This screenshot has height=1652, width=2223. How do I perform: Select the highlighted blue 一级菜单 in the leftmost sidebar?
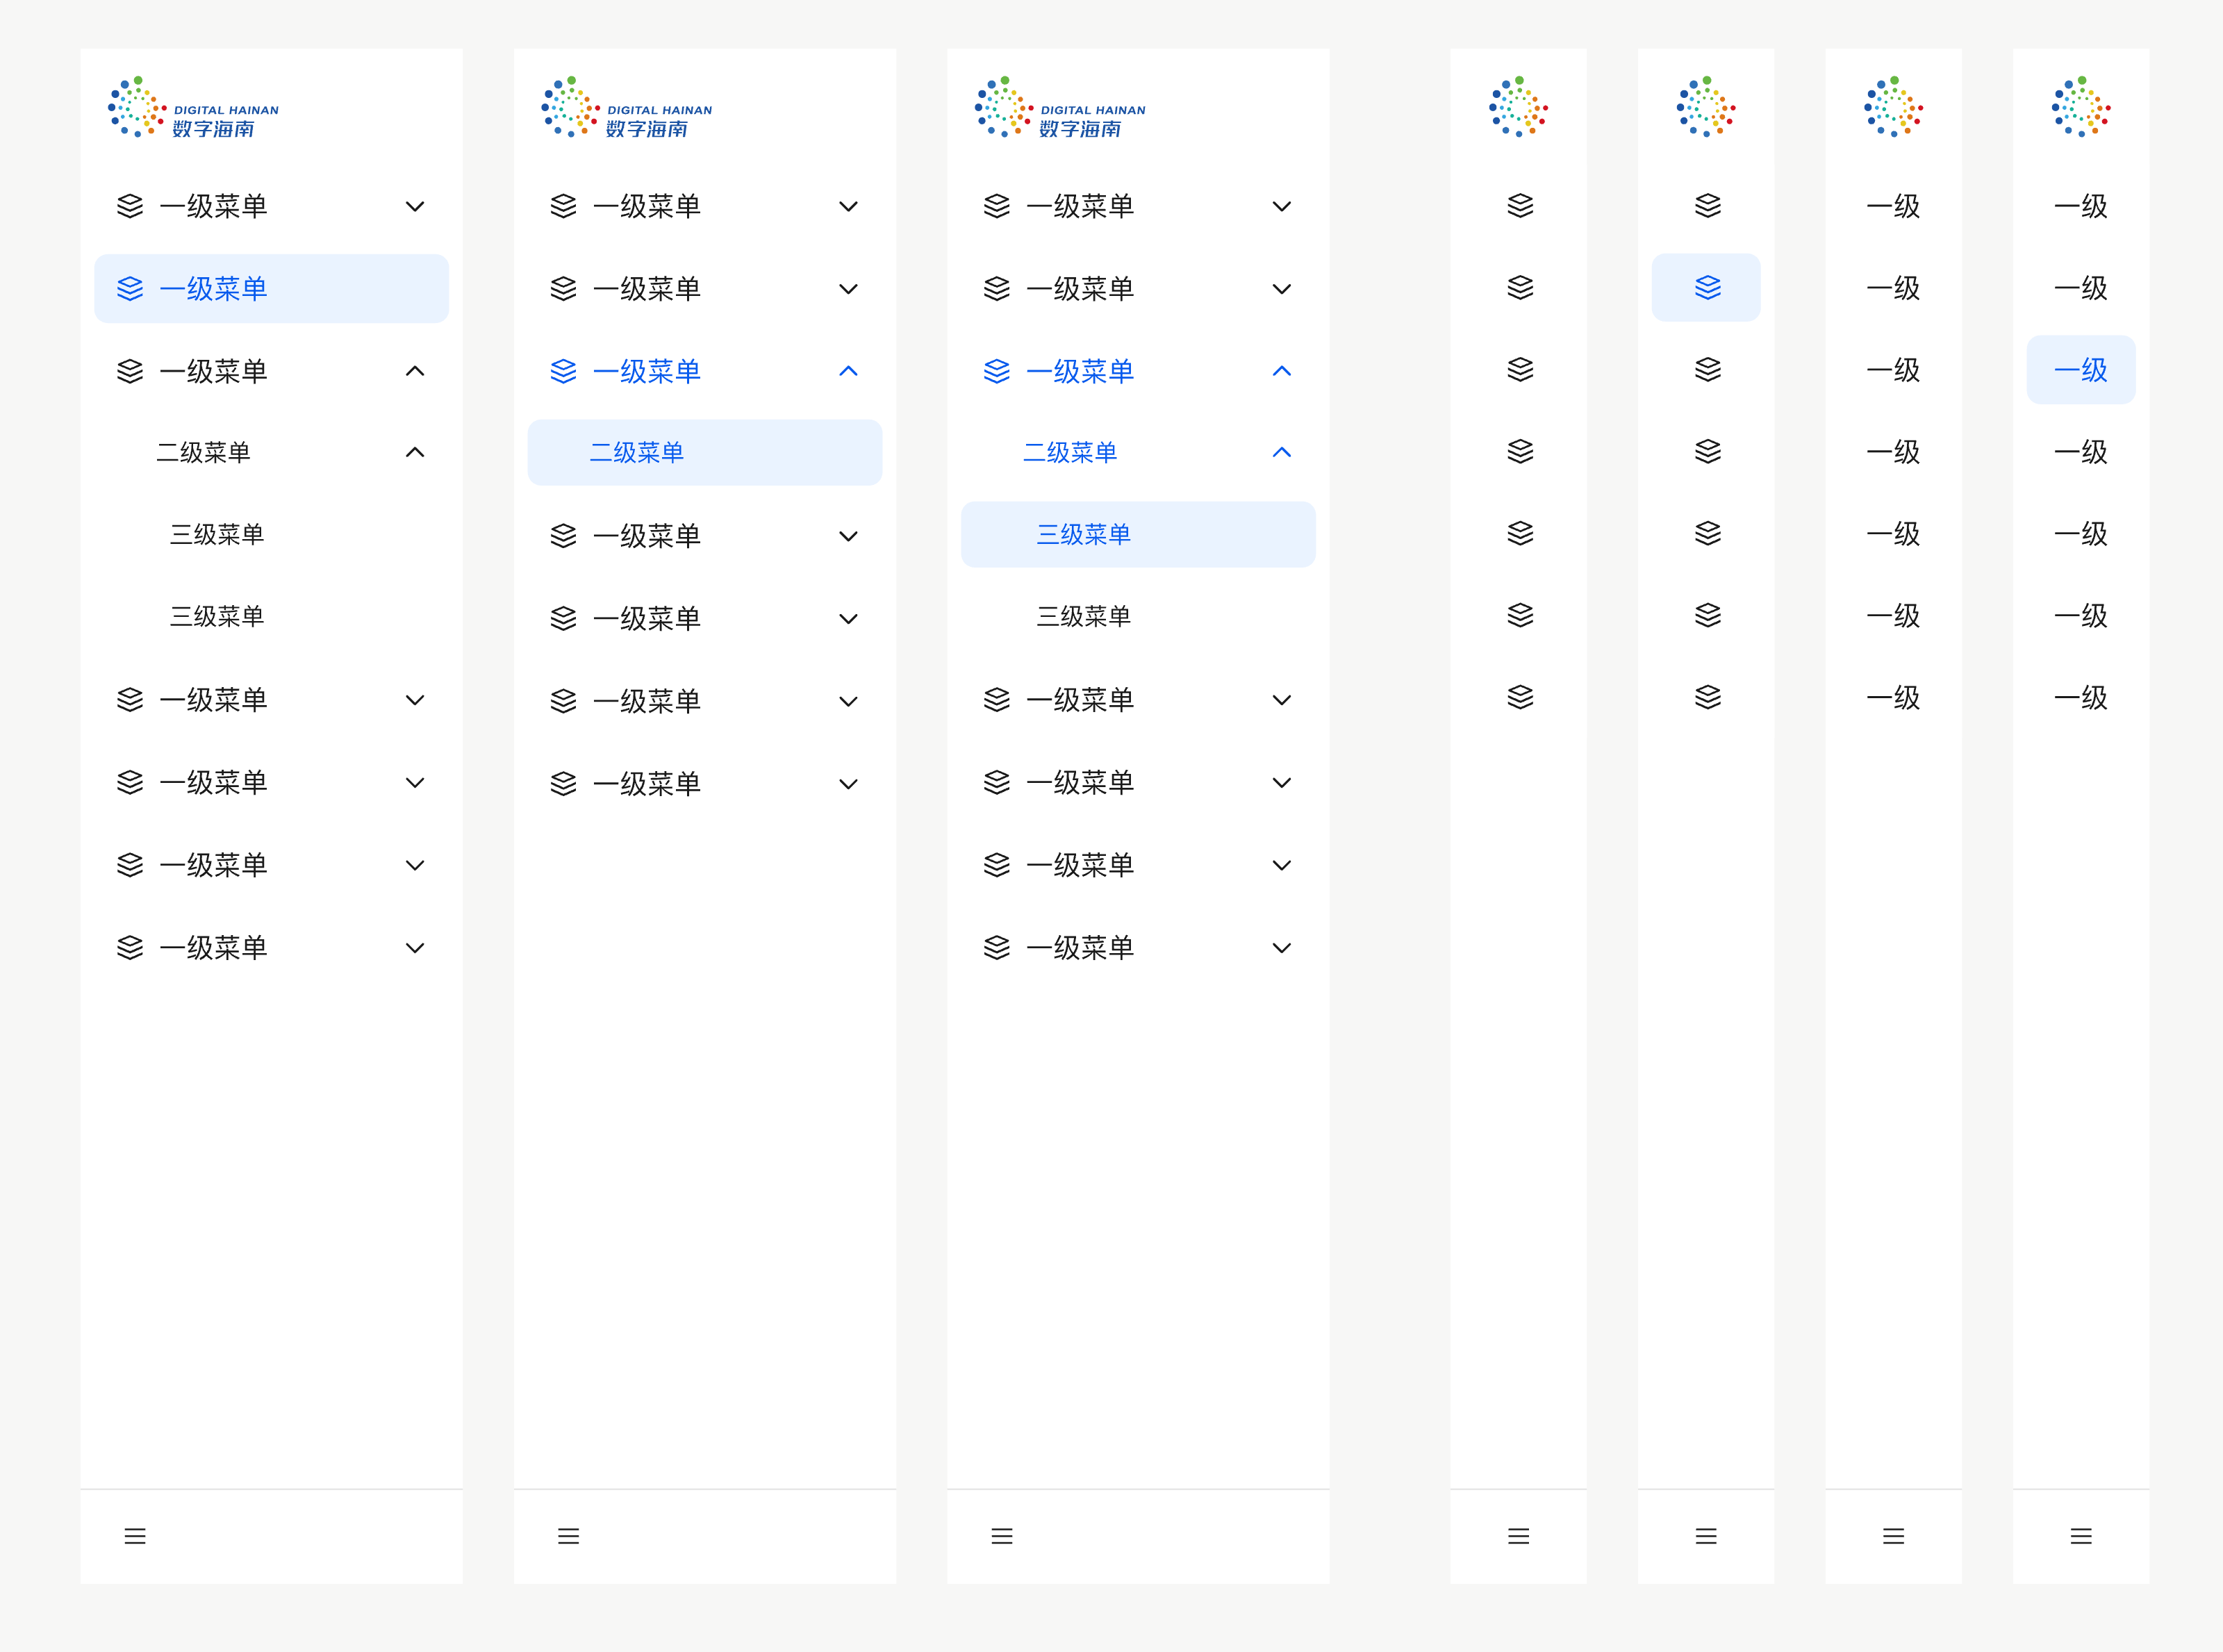[x=271, y=289]
